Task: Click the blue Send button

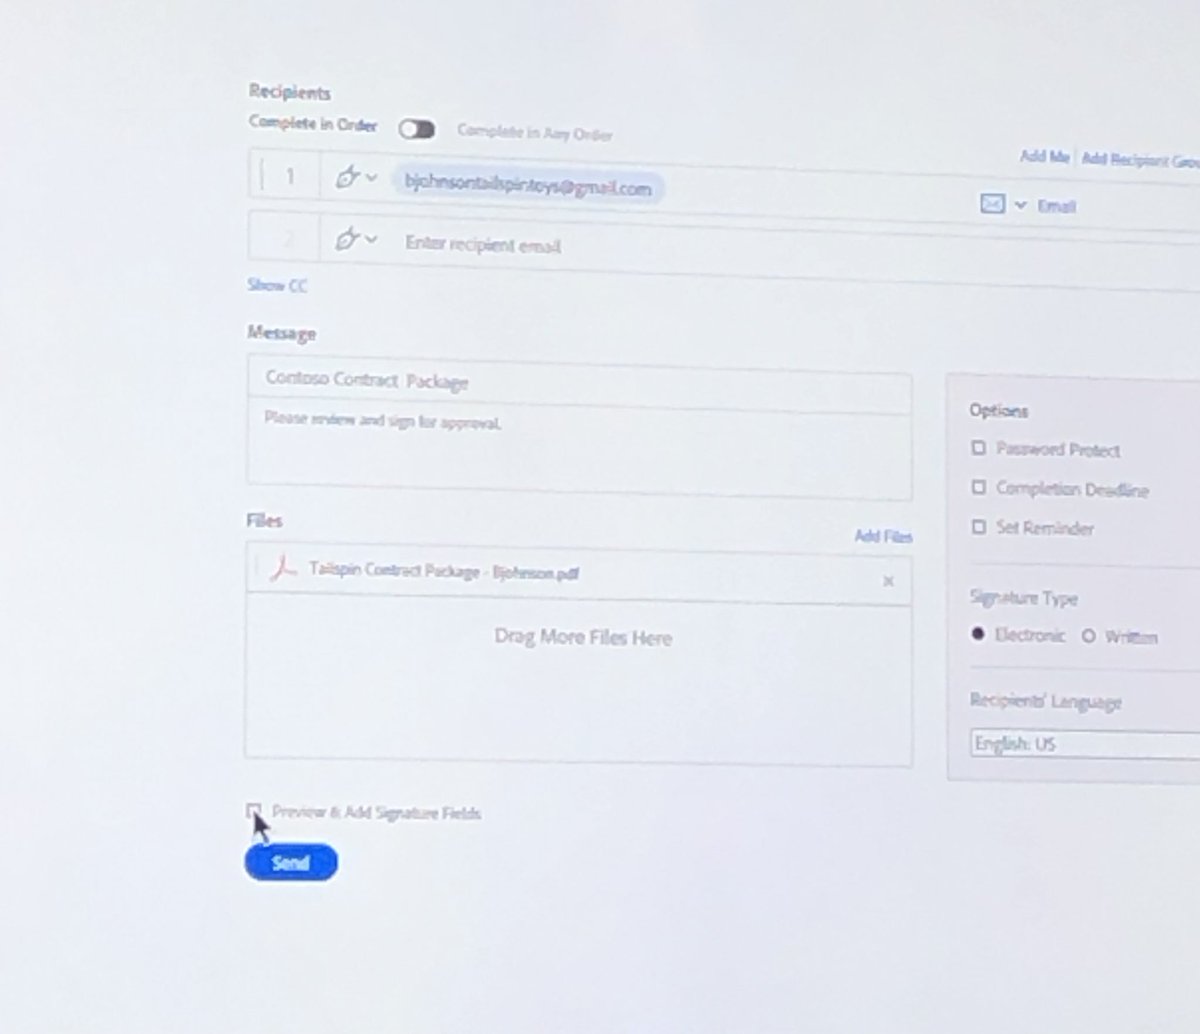Action: (291, 862)
